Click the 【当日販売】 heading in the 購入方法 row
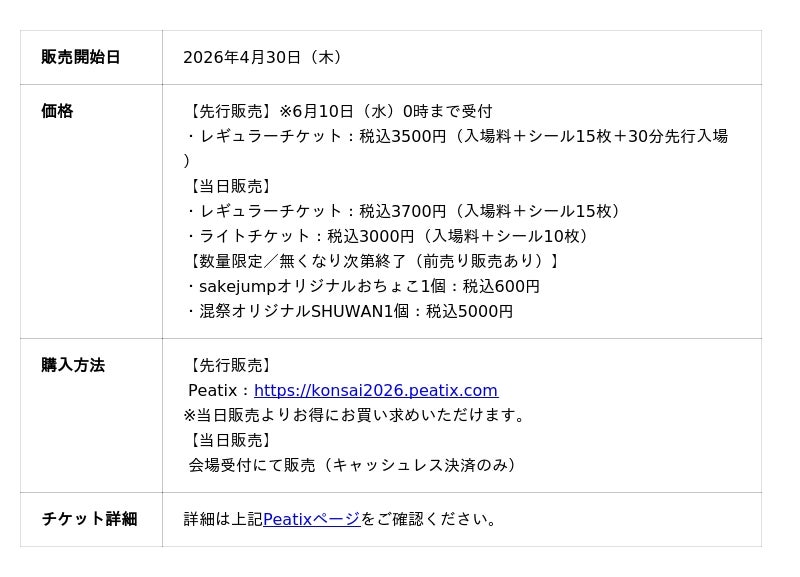 (229, 440)
